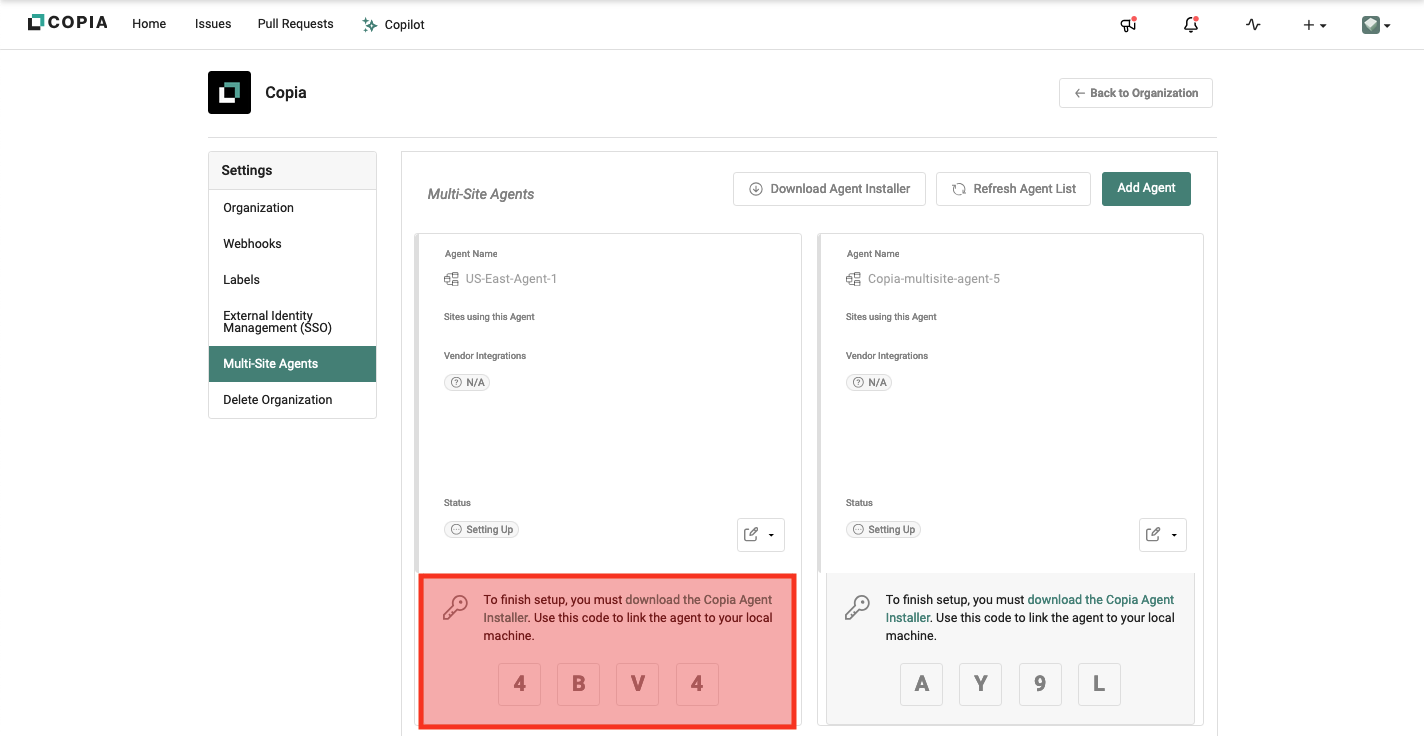
Task: Open External Identity Management (SSO) settings
Action: [277, 322]
